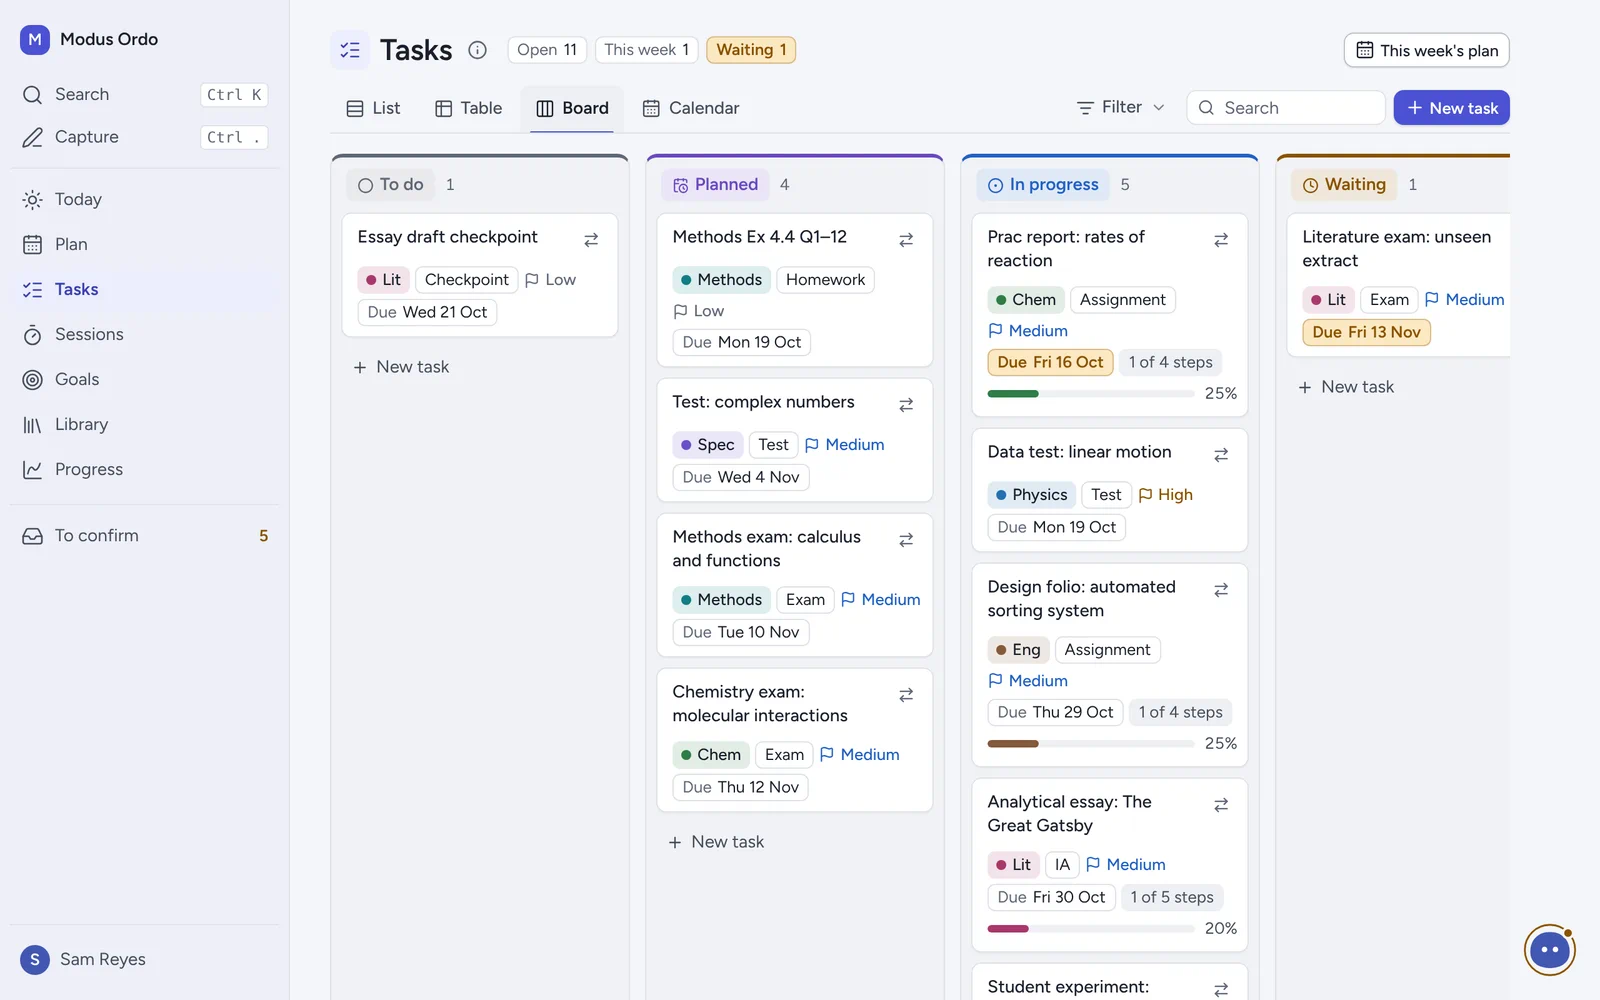Click the Design folio 25% progress bar
Screen dimensions: 1600x1000
[1091, 744]
